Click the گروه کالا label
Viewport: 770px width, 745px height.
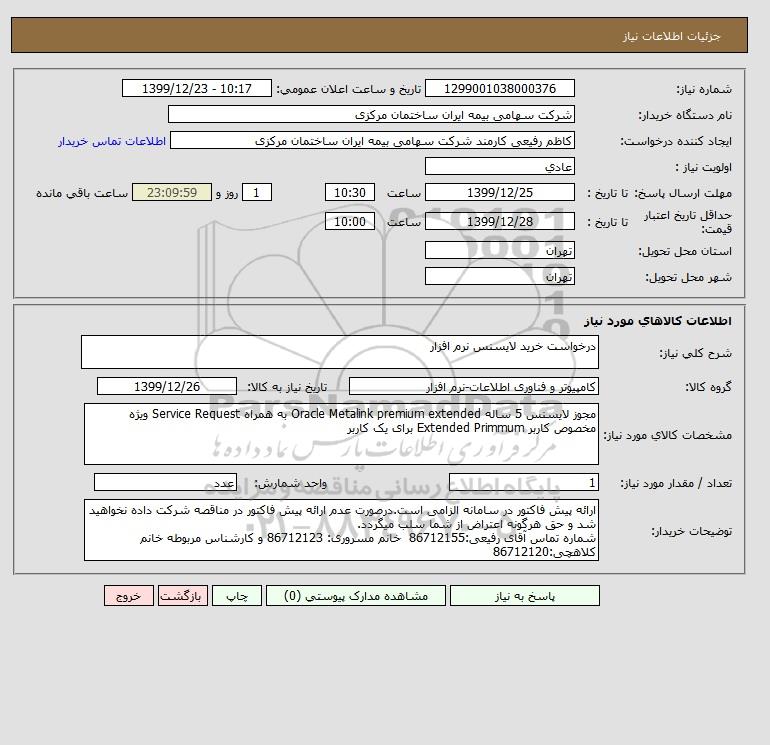(x=708, y=387)
